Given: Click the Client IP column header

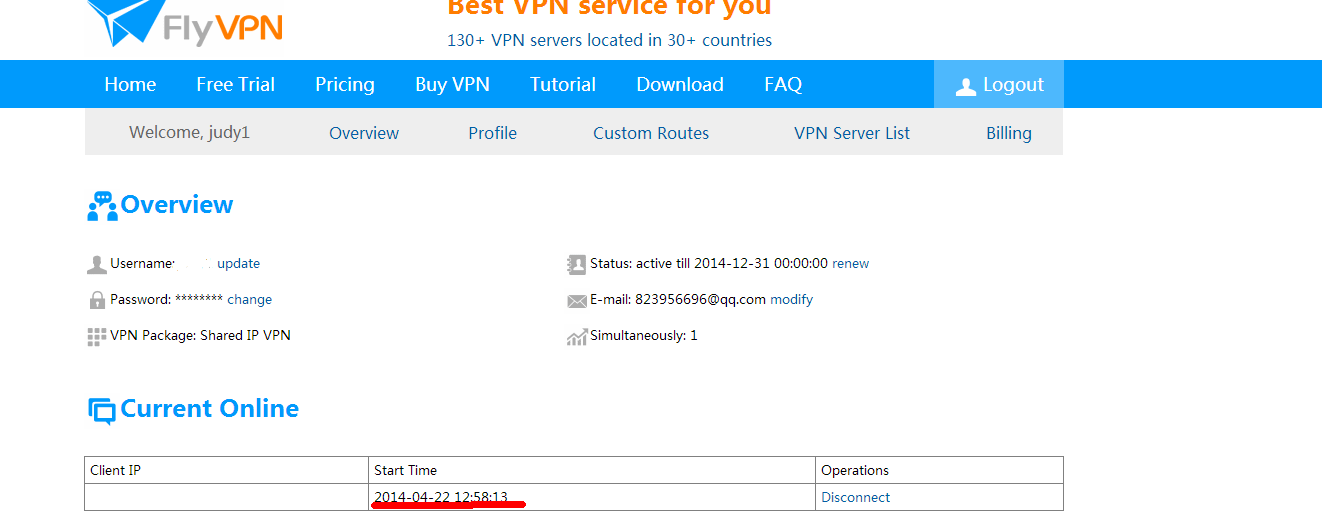Looking at the screenshot, I should (x=115, y=470).
